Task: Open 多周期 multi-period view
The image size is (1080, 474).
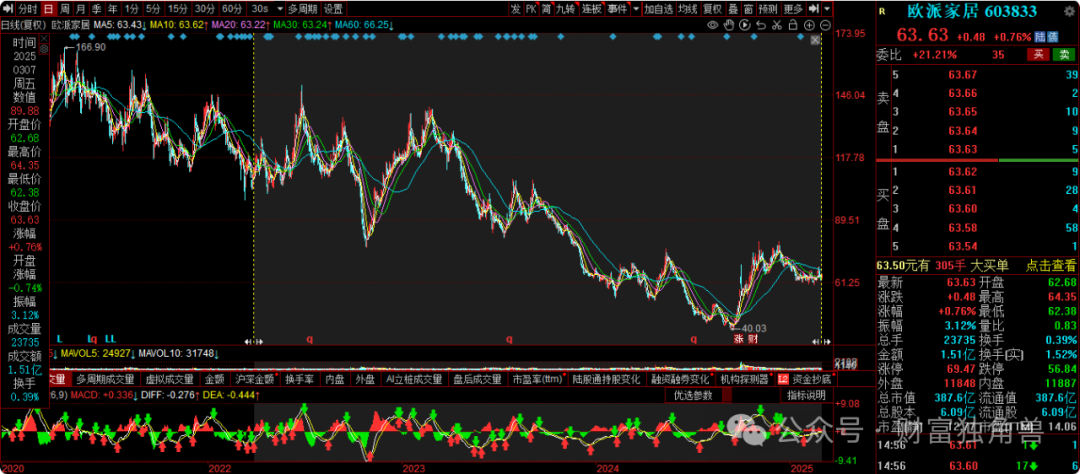Action: click(303, 9)
